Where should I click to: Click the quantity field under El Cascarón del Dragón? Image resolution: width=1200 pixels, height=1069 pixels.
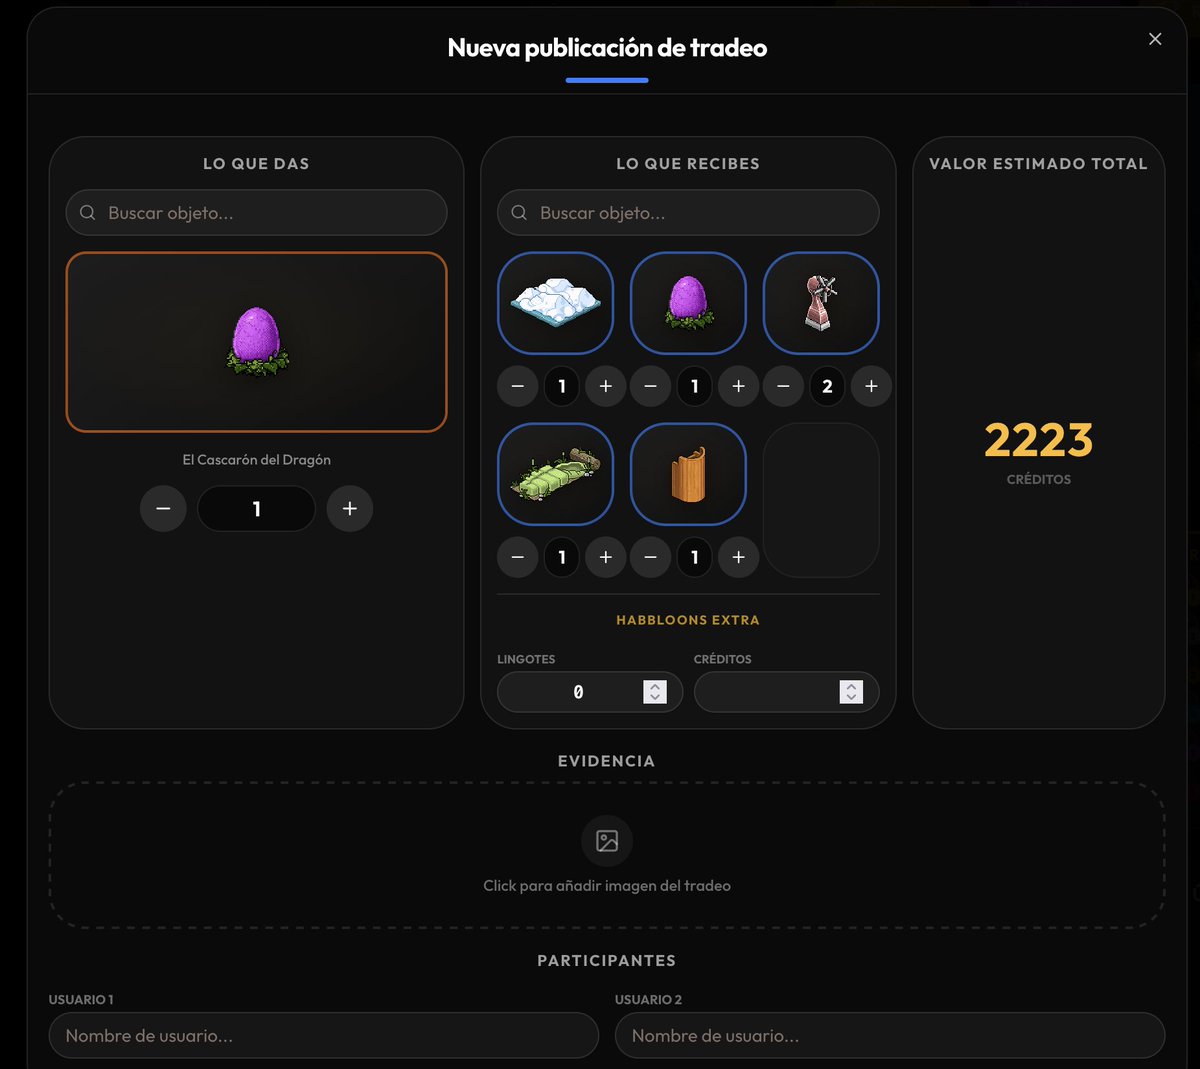click(x=256, y=509)
